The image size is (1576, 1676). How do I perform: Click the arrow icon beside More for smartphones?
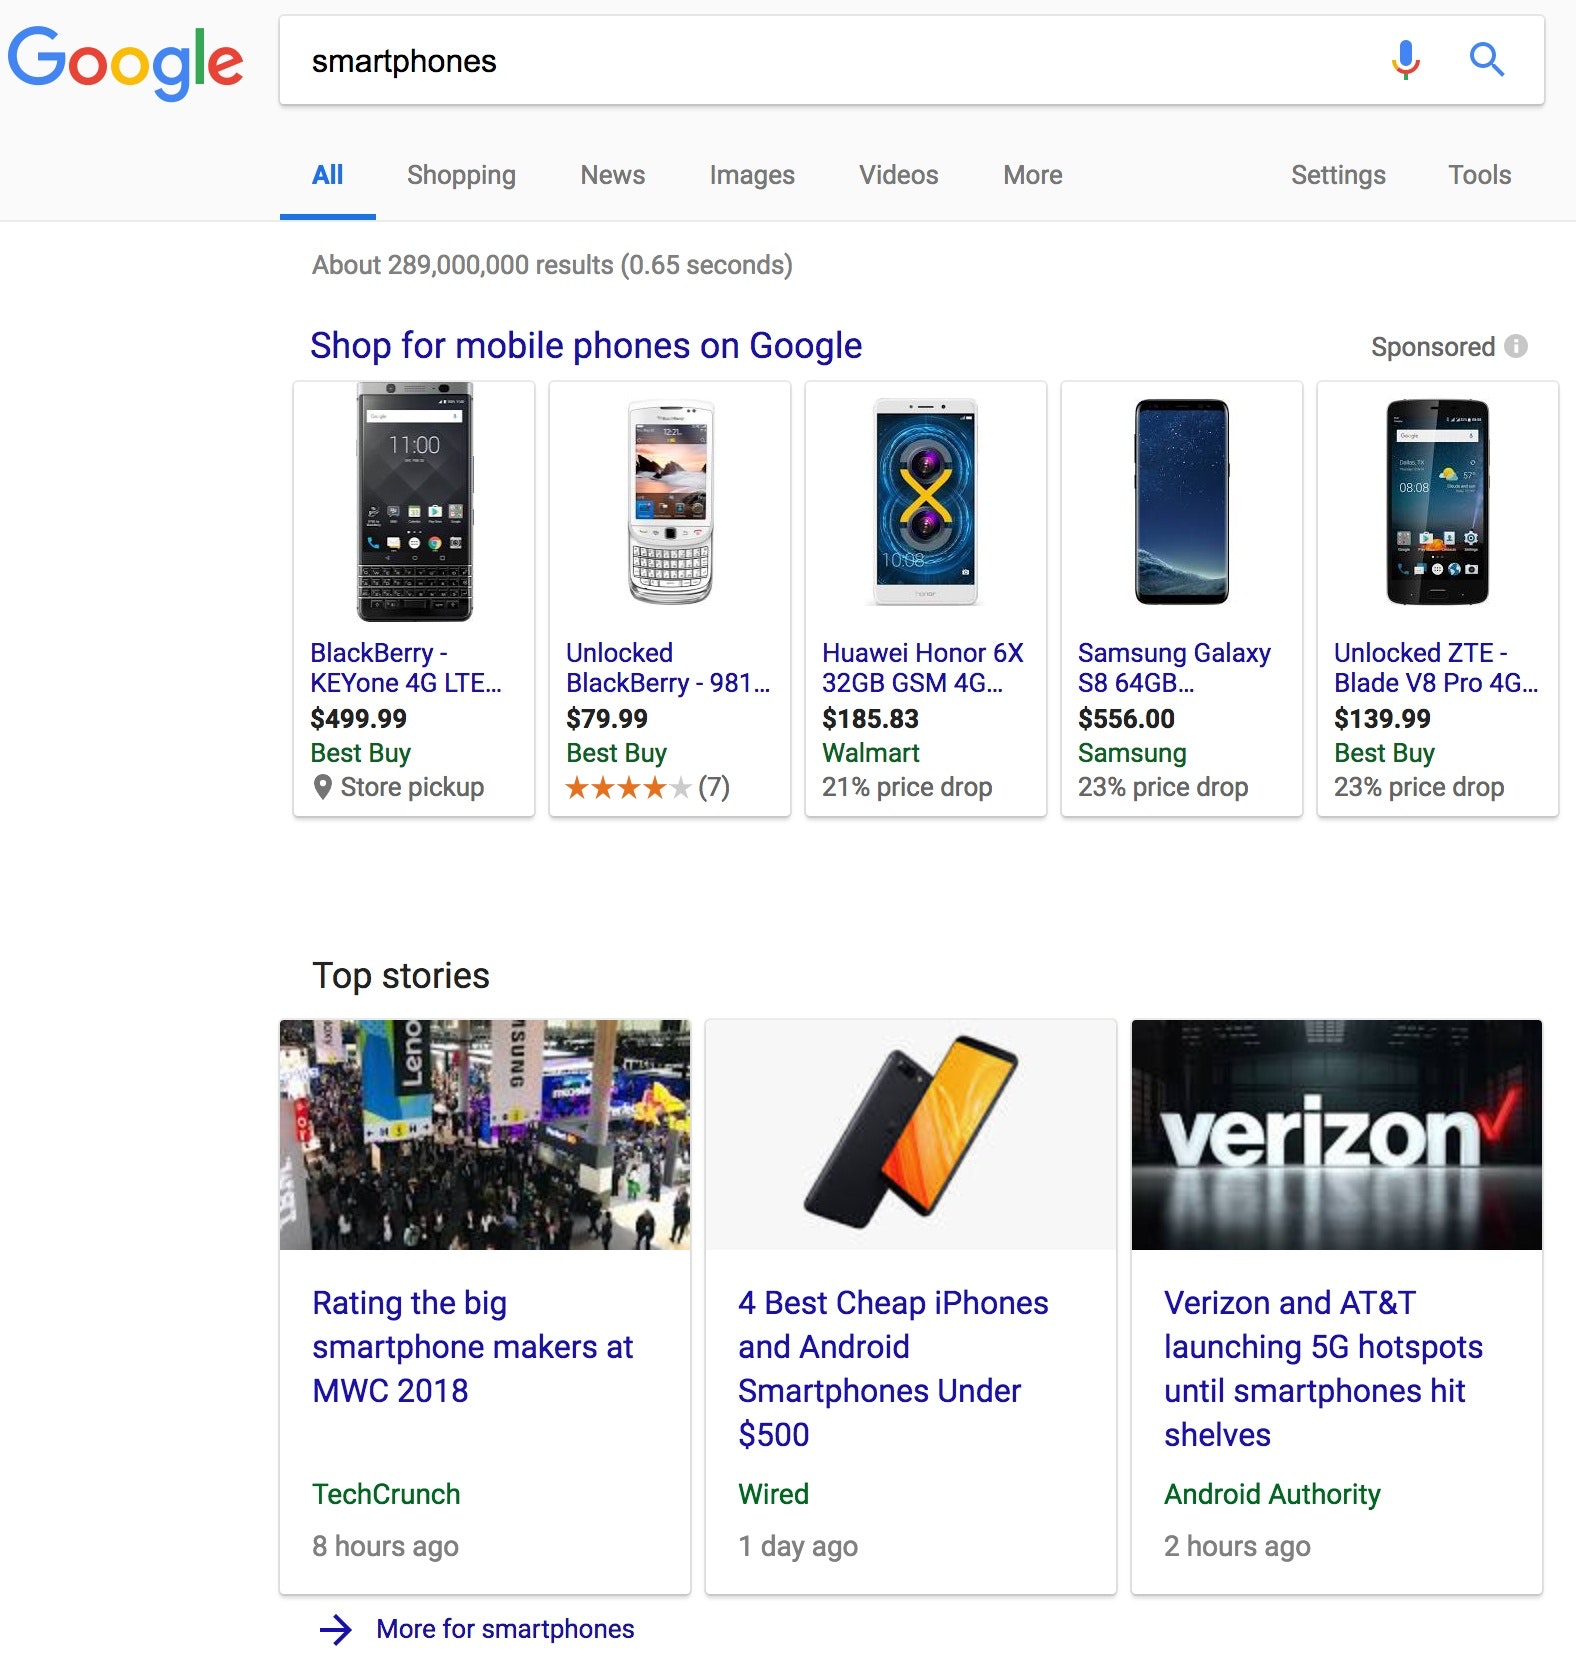[336, 1629]
